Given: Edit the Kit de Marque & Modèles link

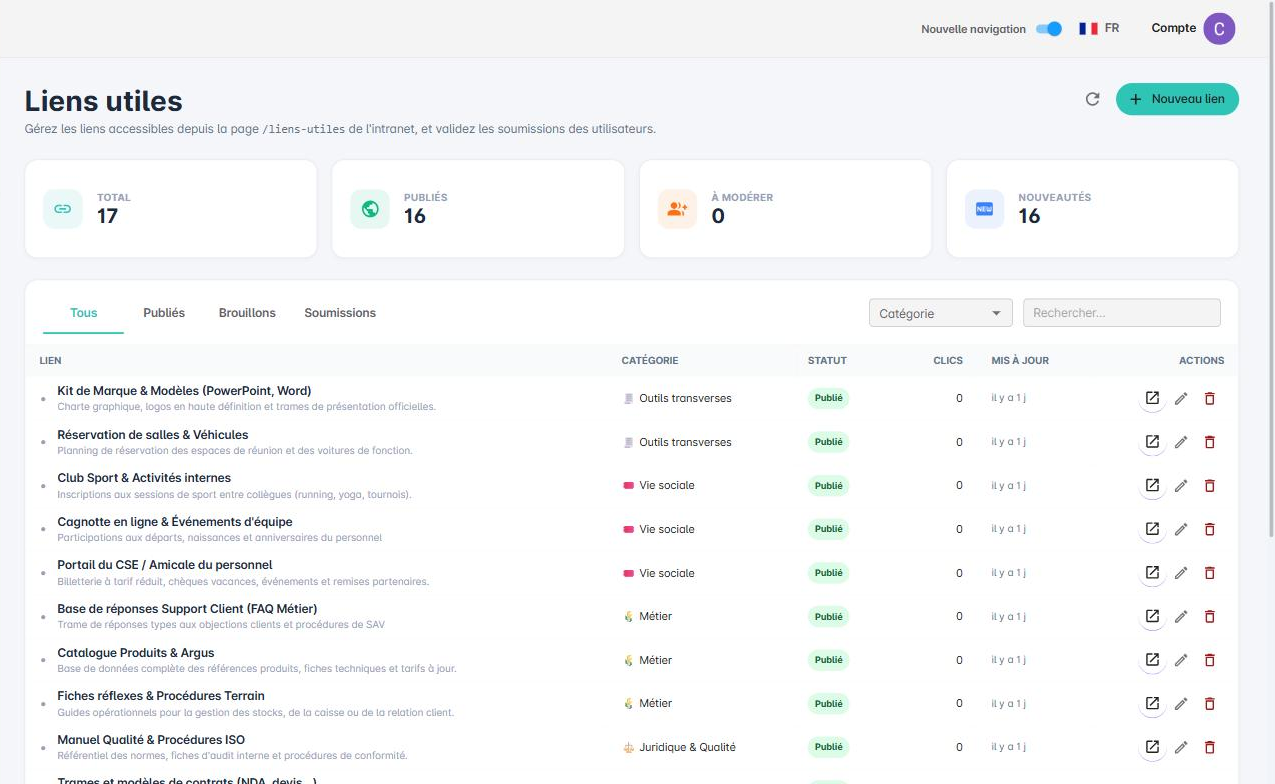Looking at the screenshot, I should (x=1181, y=398).
